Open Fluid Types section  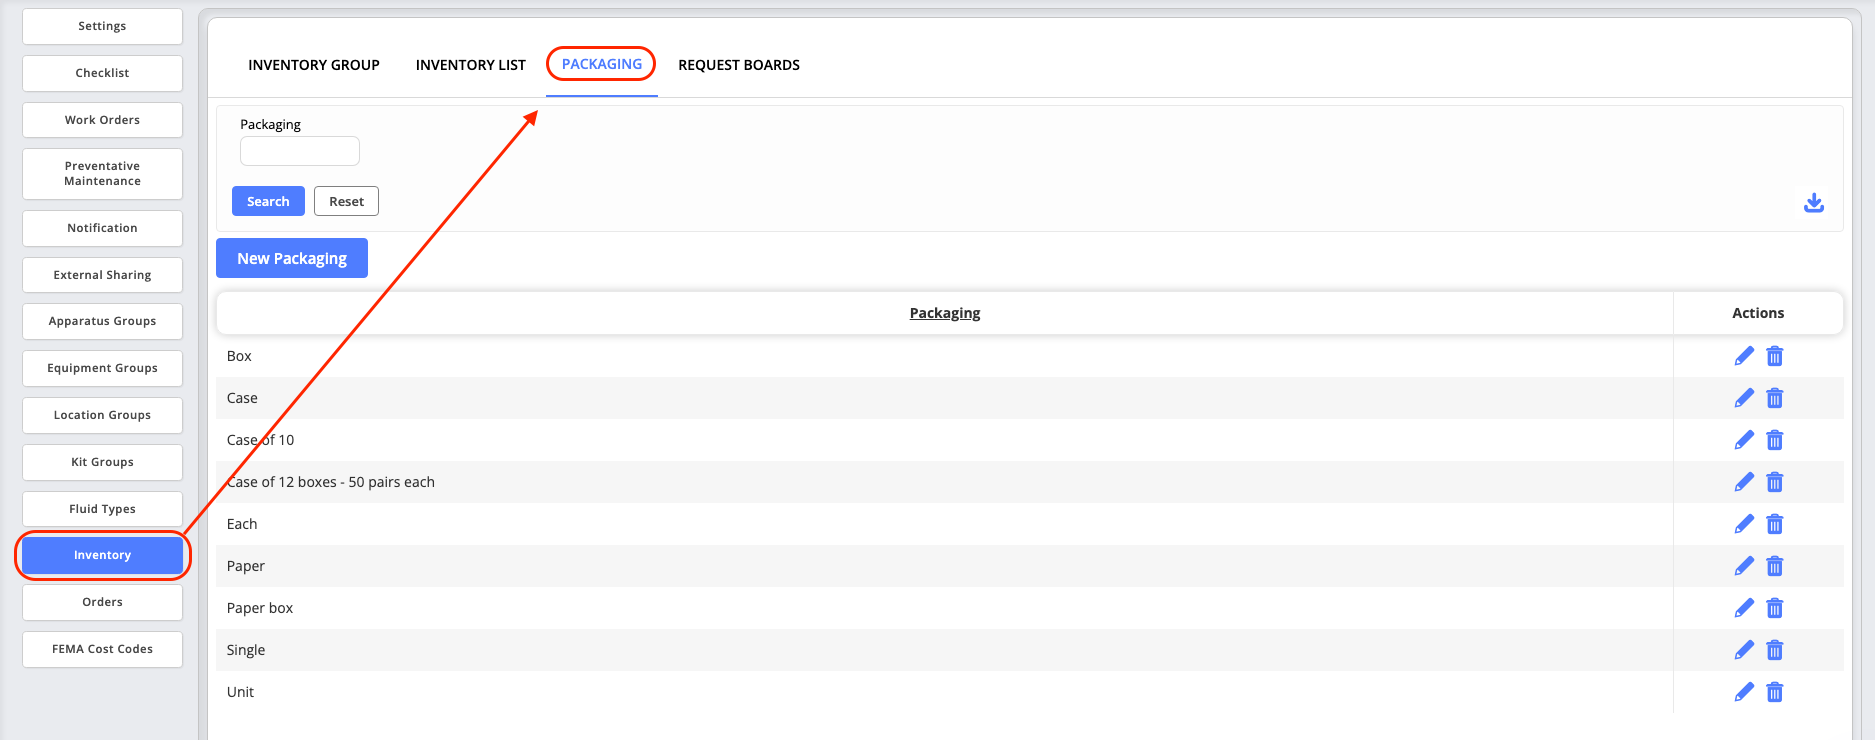pos(102,509)
